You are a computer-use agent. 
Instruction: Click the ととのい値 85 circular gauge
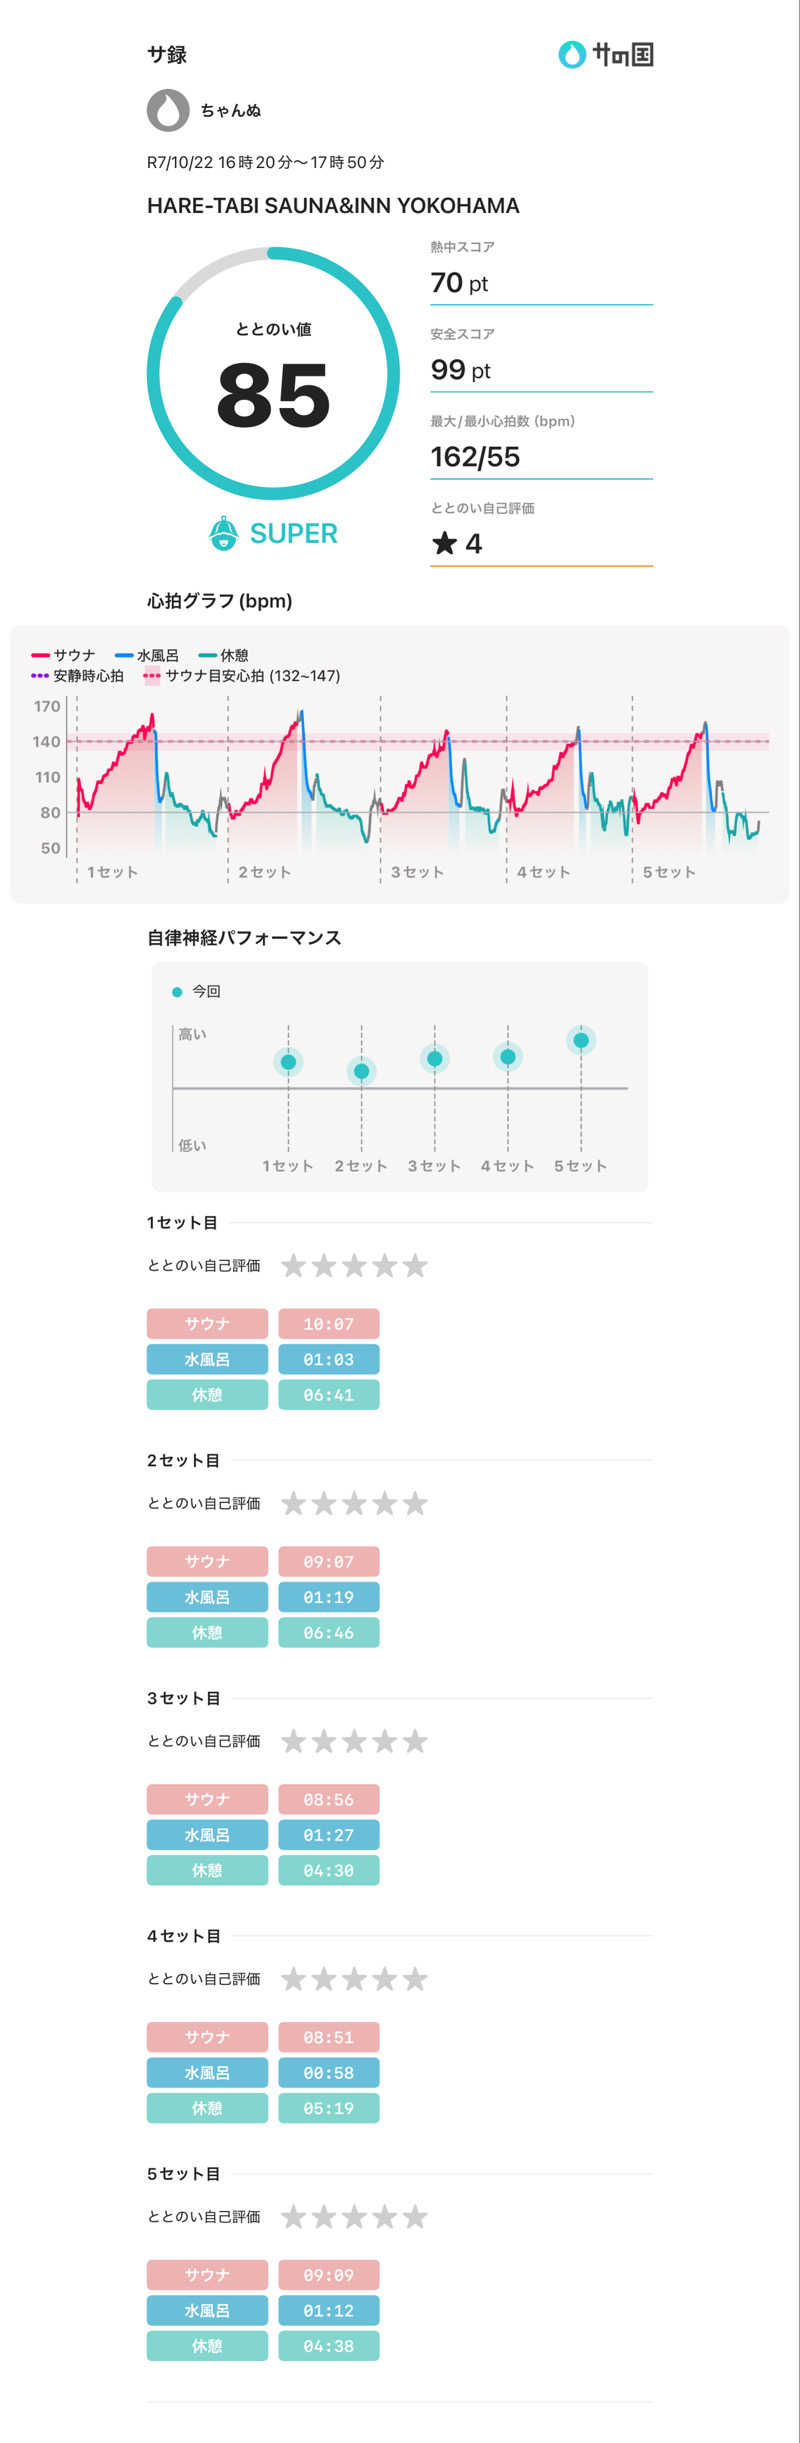click(x=273, y=373)
